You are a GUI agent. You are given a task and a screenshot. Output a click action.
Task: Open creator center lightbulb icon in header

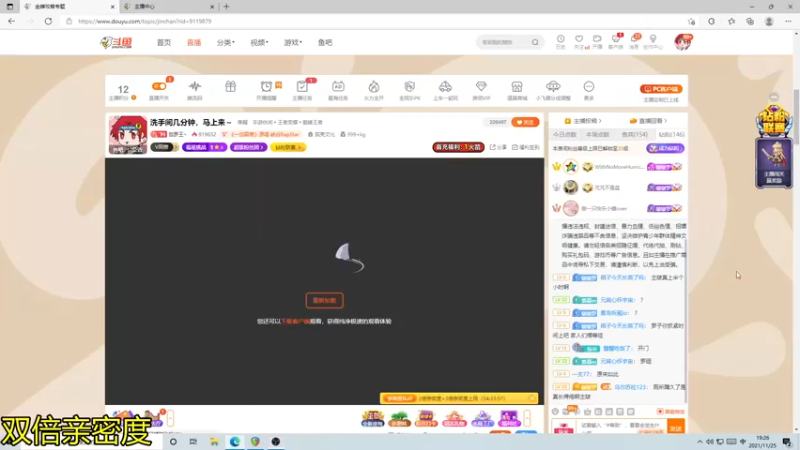coord(653,42)
